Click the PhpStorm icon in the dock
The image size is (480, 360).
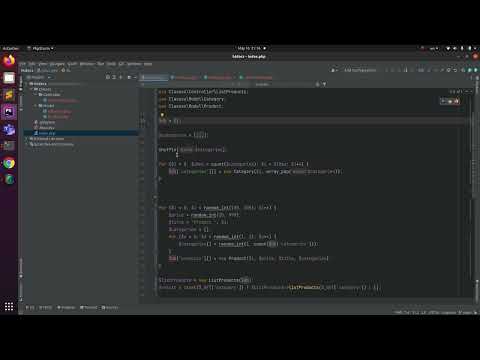(x=9, y=112)
